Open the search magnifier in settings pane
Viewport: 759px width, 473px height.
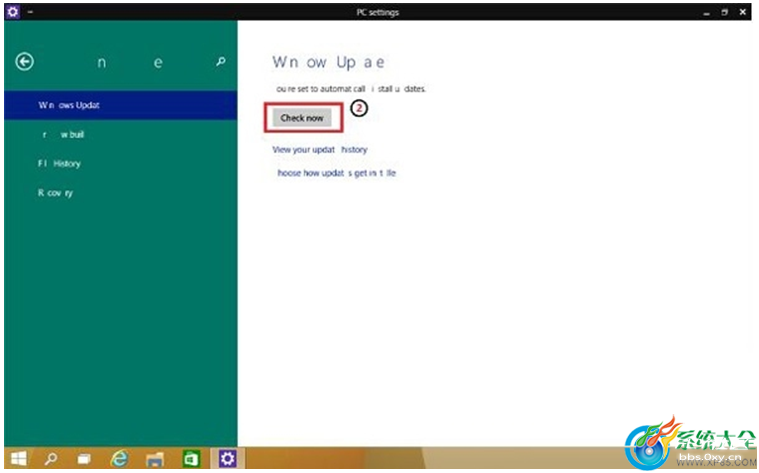(221, 62)
